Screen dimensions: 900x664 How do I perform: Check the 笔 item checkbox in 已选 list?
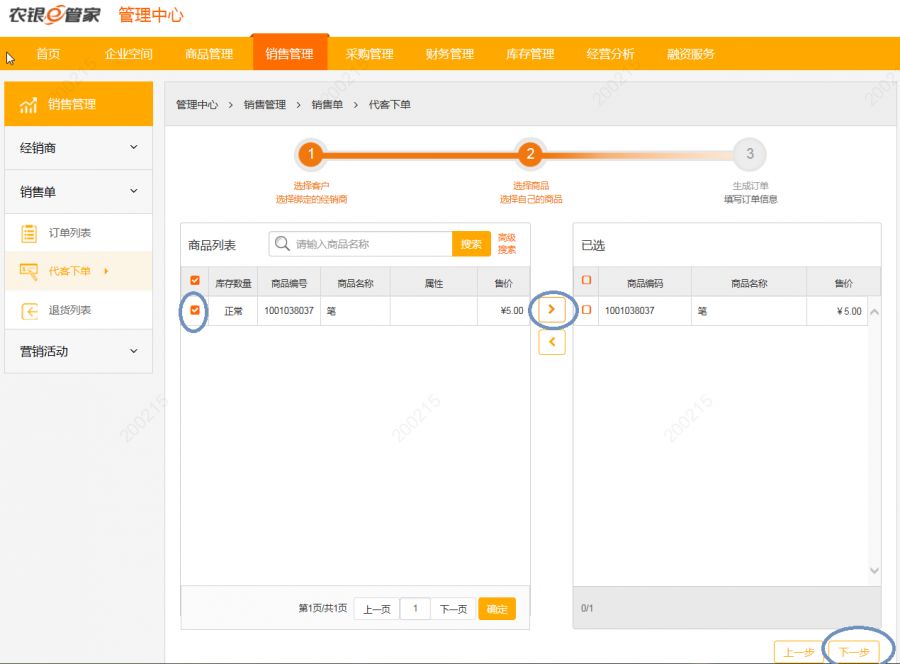(x=587, y=310)
